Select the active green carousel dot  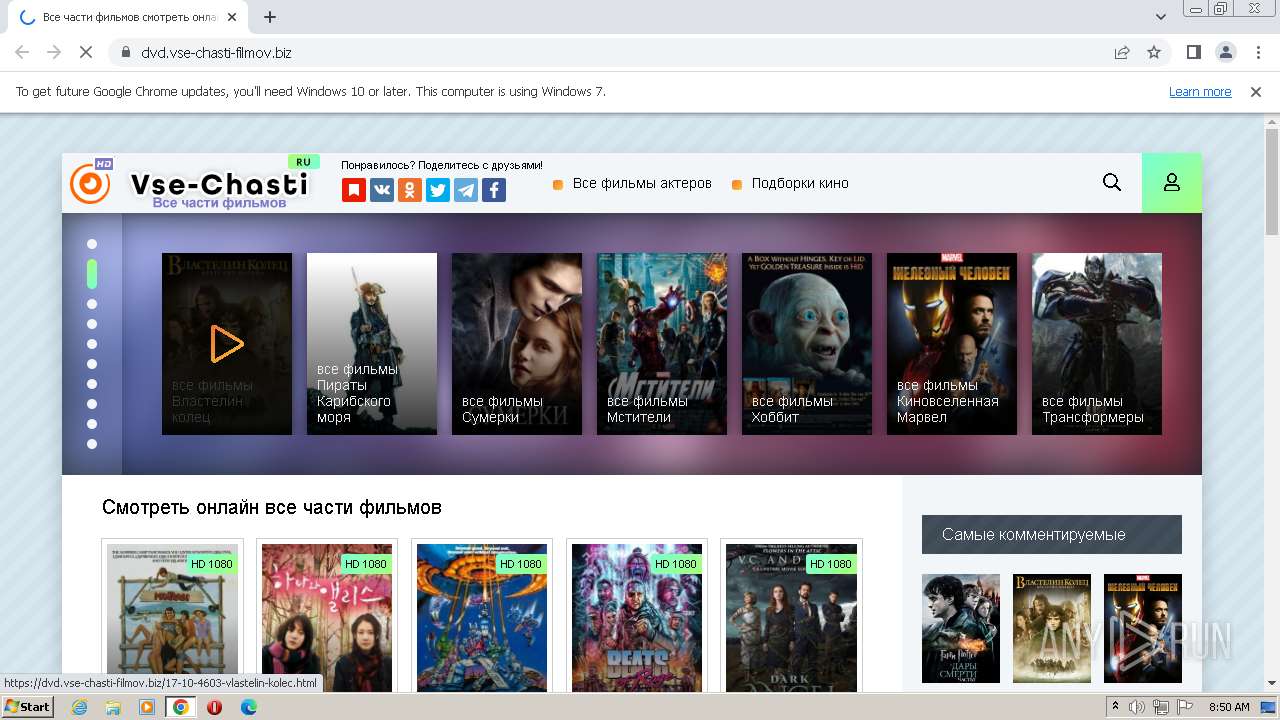92,274
